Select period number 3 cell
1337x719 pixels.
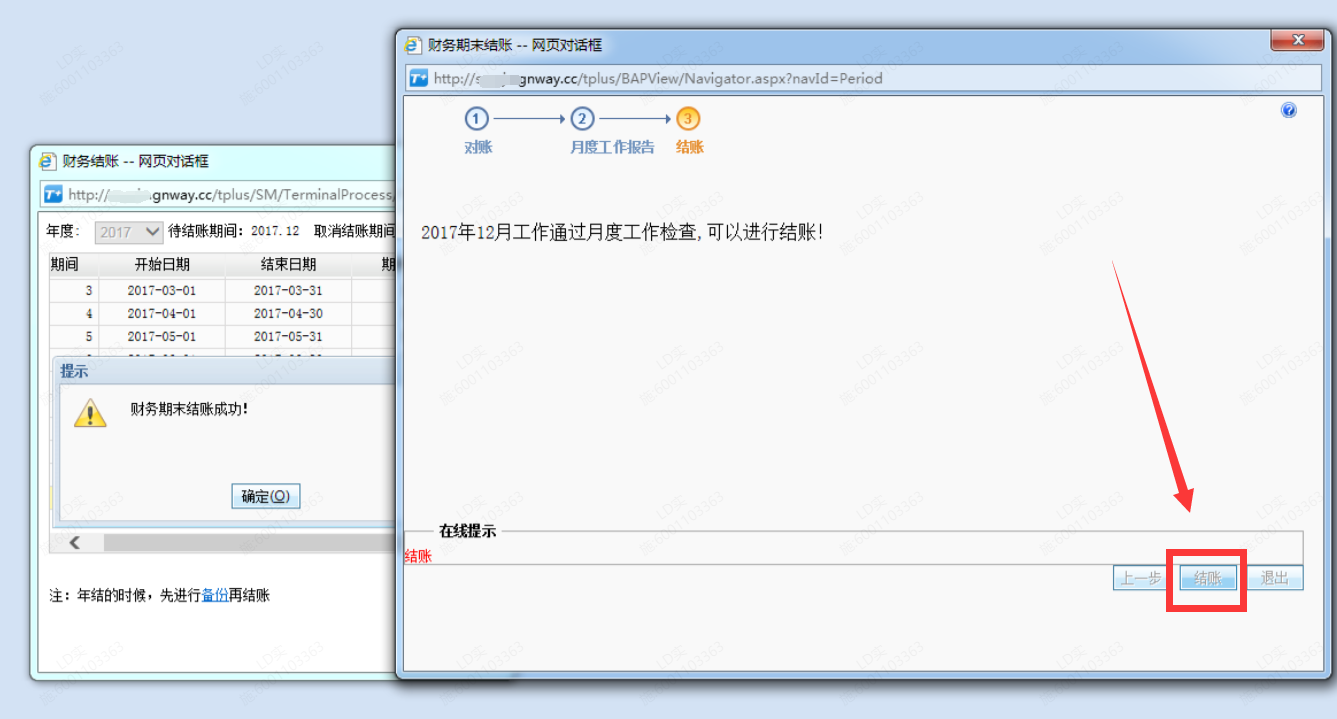pos(75,290)
